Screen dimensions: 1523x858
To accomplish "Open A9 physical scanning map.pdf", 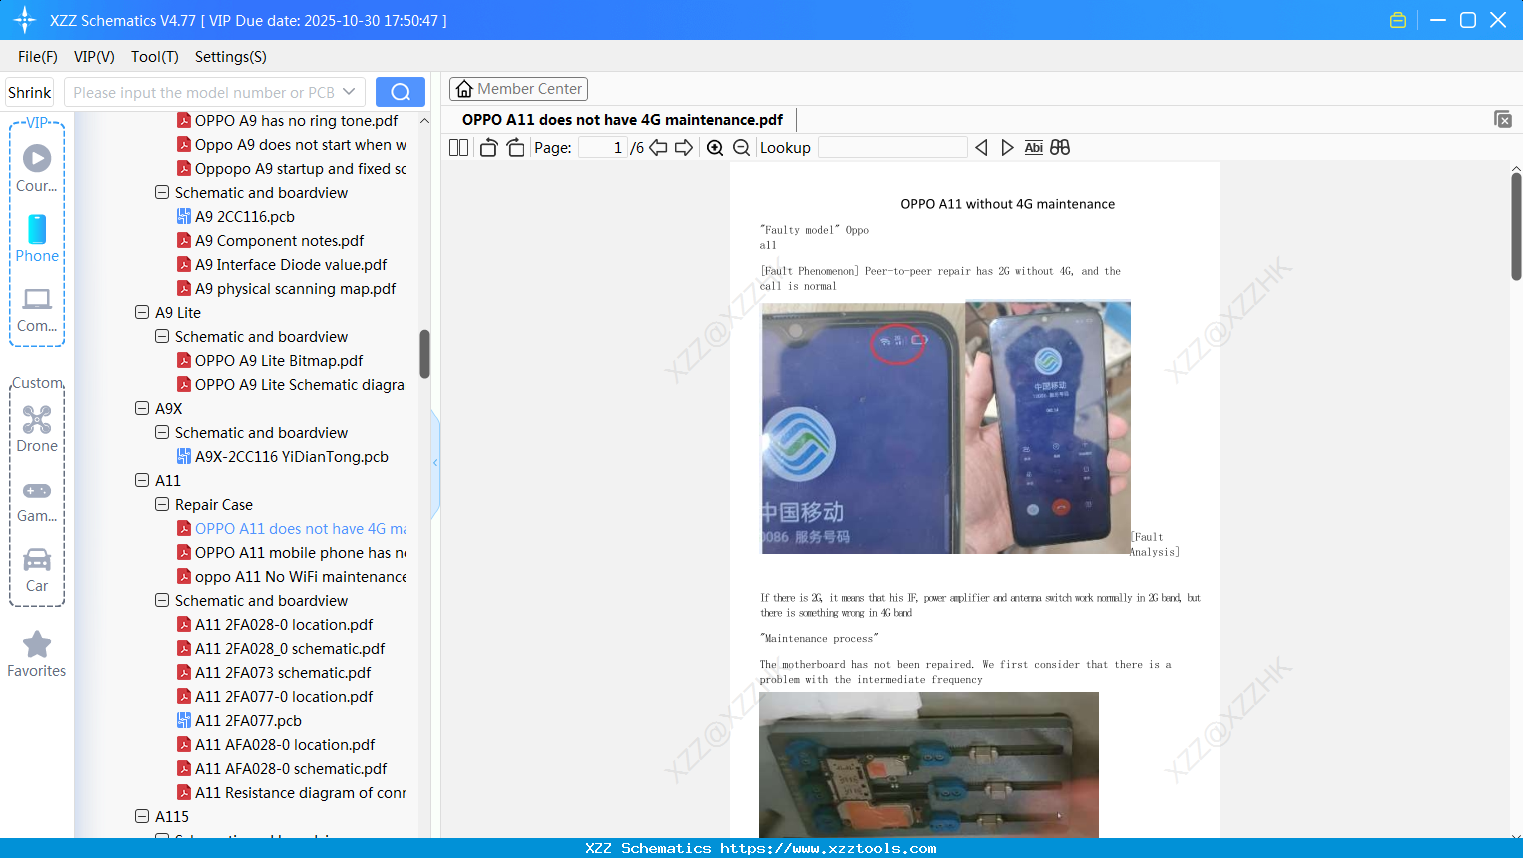I will point(296,289).
